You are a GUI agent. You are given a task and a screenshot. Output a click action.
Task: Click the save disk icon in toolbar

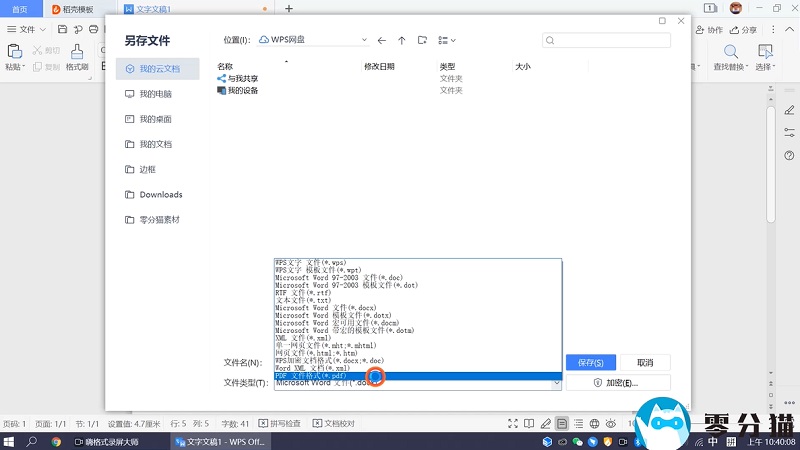(62, 29)
